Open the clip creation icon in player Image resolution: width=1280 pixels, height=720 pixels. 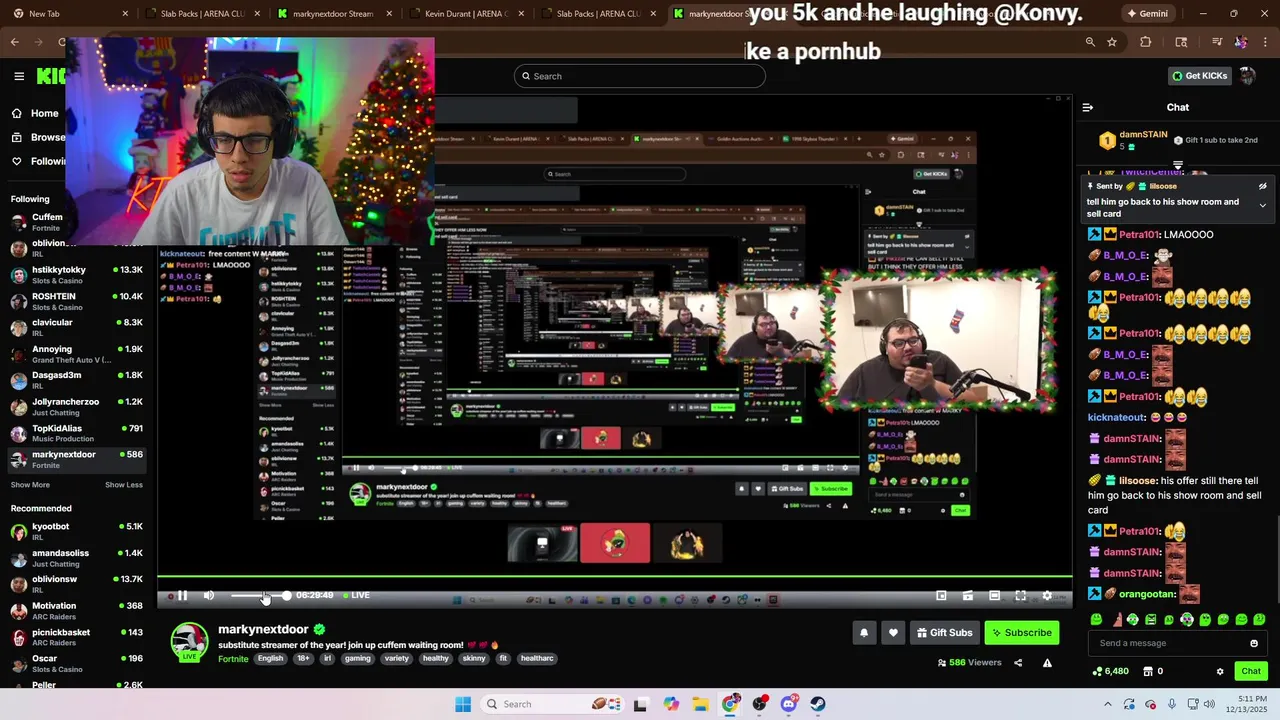pyautogui.click(x=968, y=596)
